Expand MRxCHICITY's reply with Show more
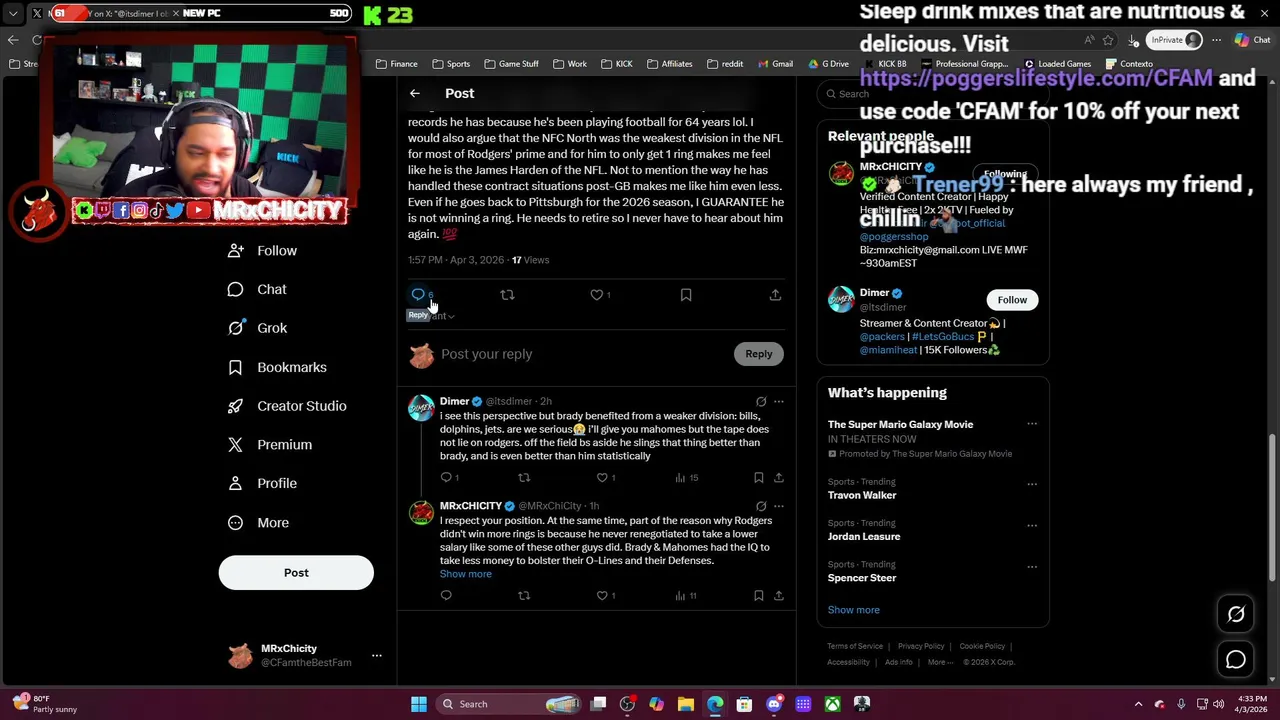 click(465, 574)
